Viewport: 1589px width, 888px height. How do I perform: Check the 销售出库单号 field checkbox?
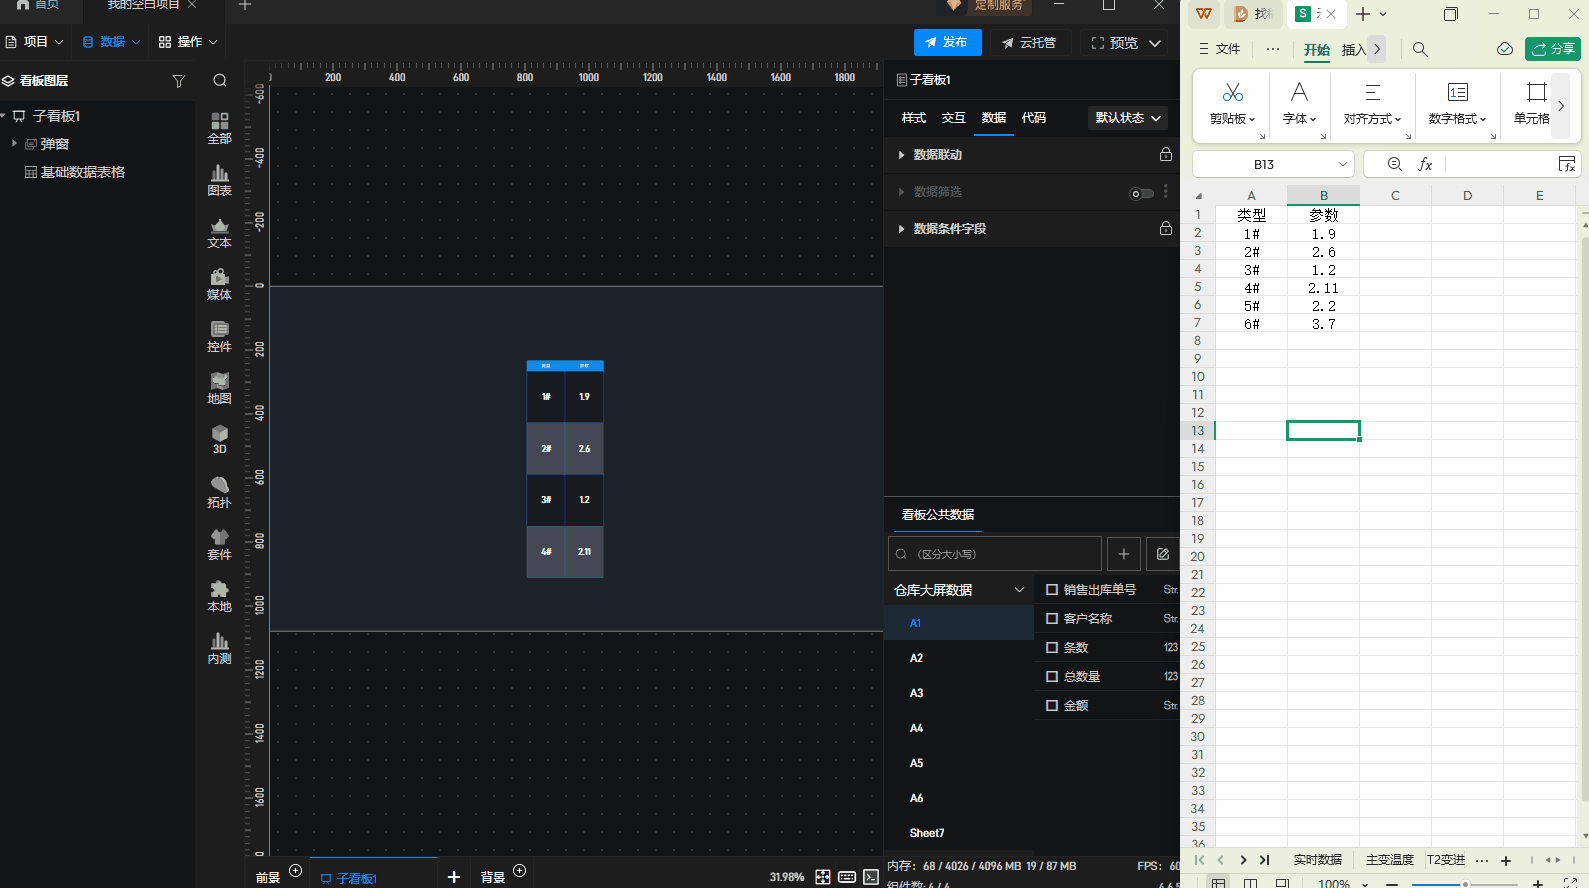tap(1052, 590)
